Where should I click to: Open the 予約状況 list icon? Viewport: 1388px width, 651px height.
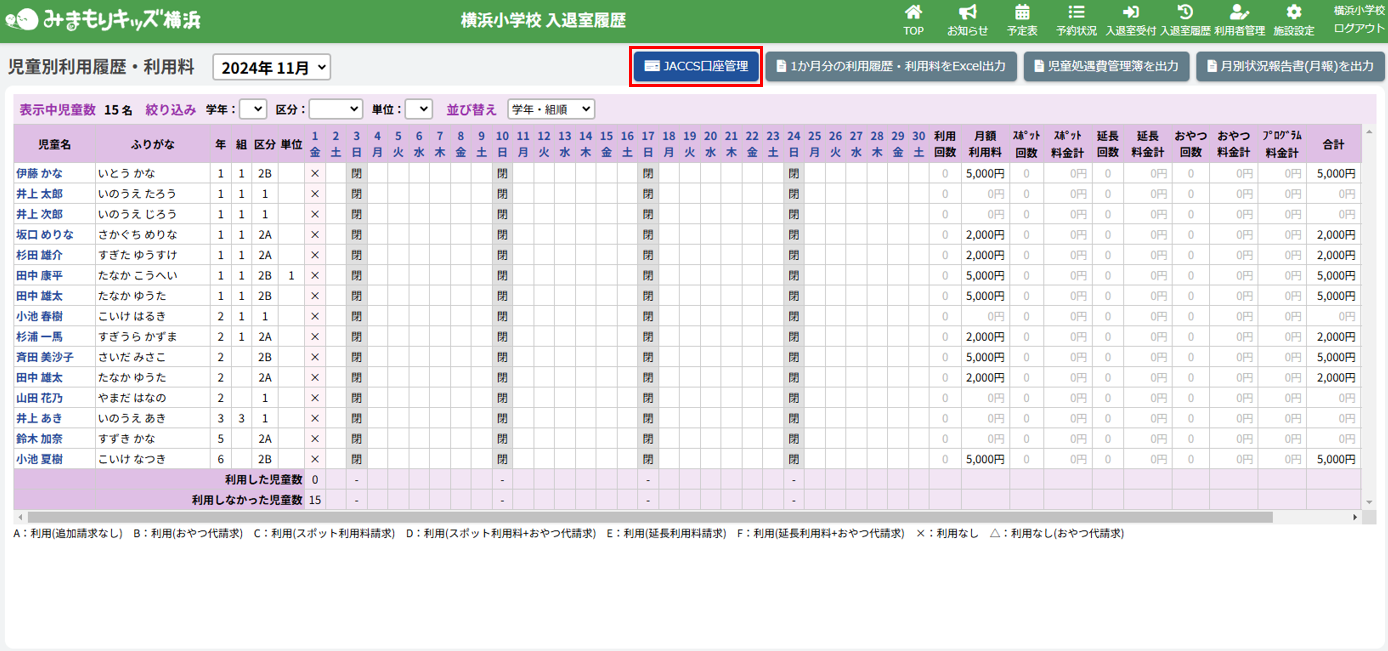(x=1076, y=13)
